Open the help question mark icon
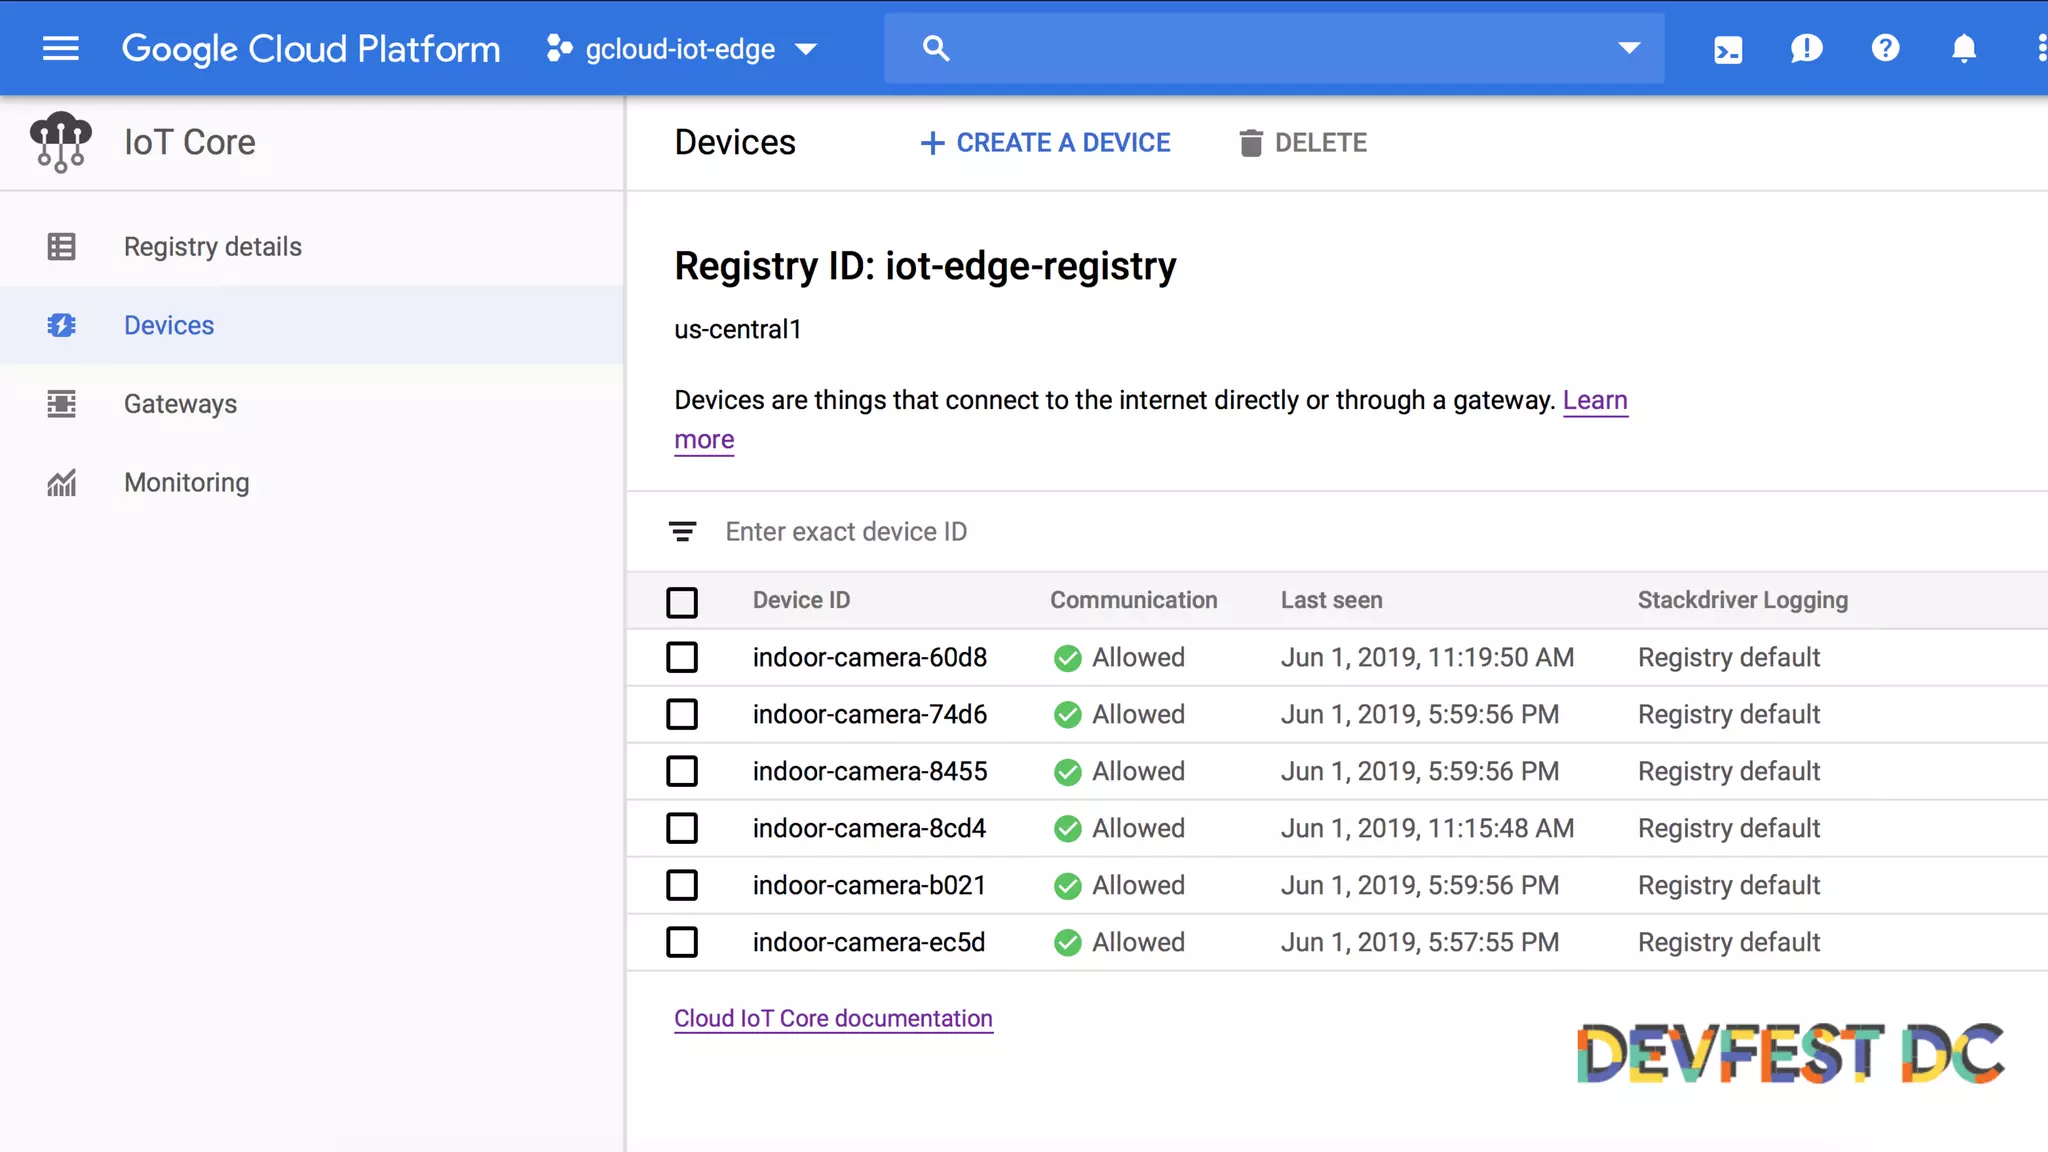This screenshot has height=1152, width=2048. [1885, 48]
